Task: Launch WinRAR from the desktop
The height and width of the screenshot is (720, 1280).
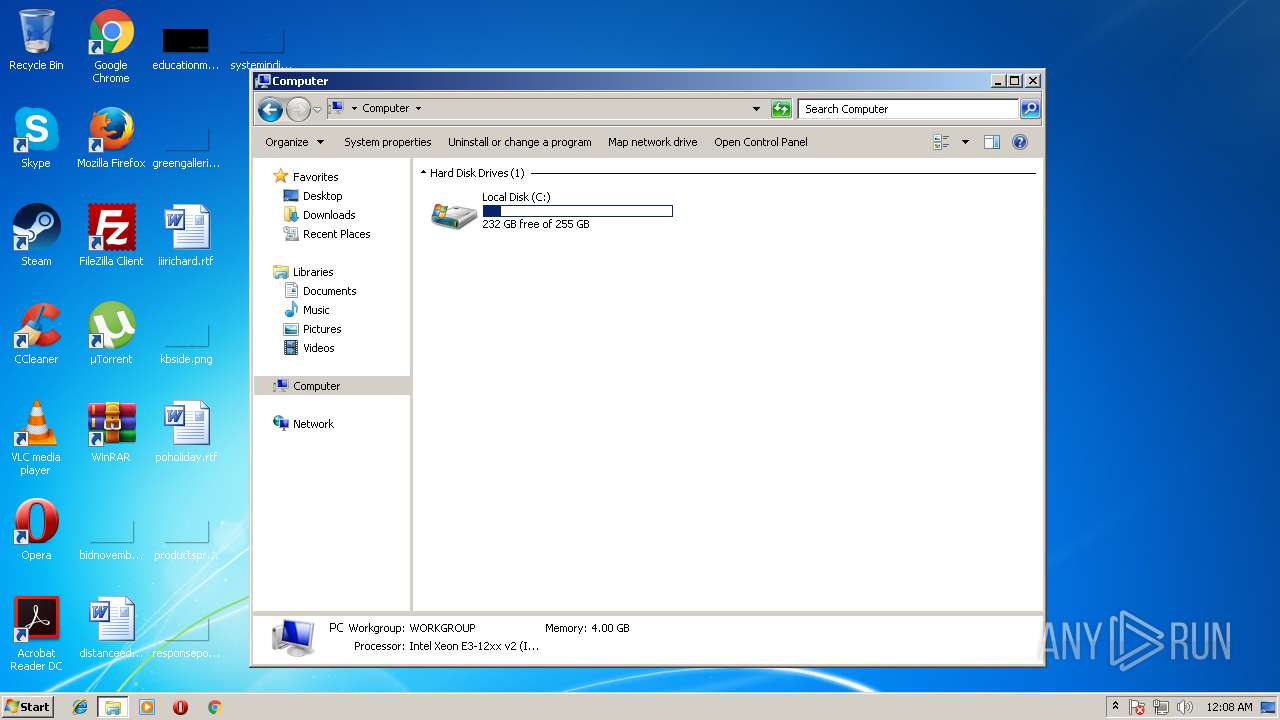Action: click(111, 432)
